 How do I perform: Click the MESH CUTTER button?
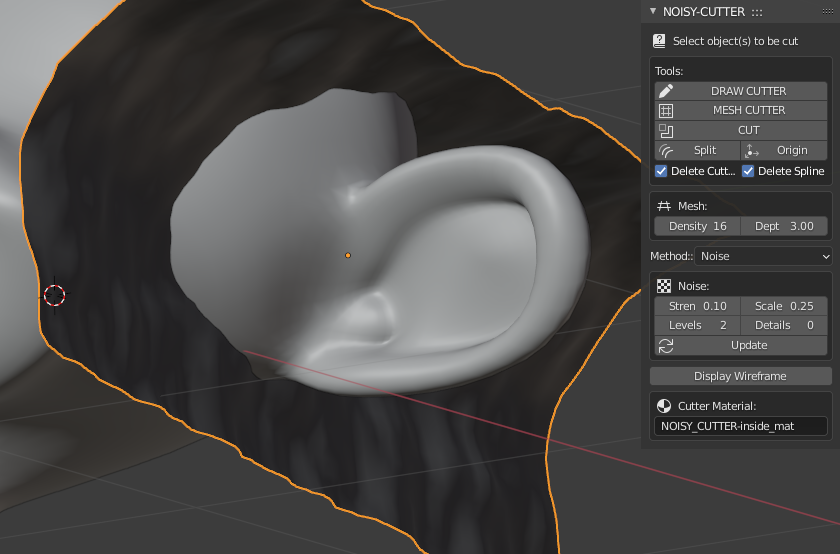741,110
